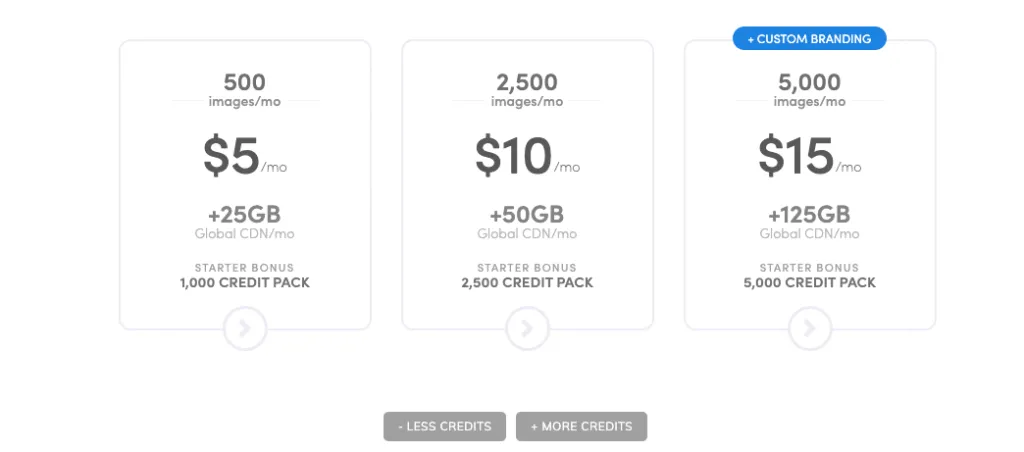Click the +50GB Global CDN text
Viewport: 1024px width, 452px height.
point(527,222)
